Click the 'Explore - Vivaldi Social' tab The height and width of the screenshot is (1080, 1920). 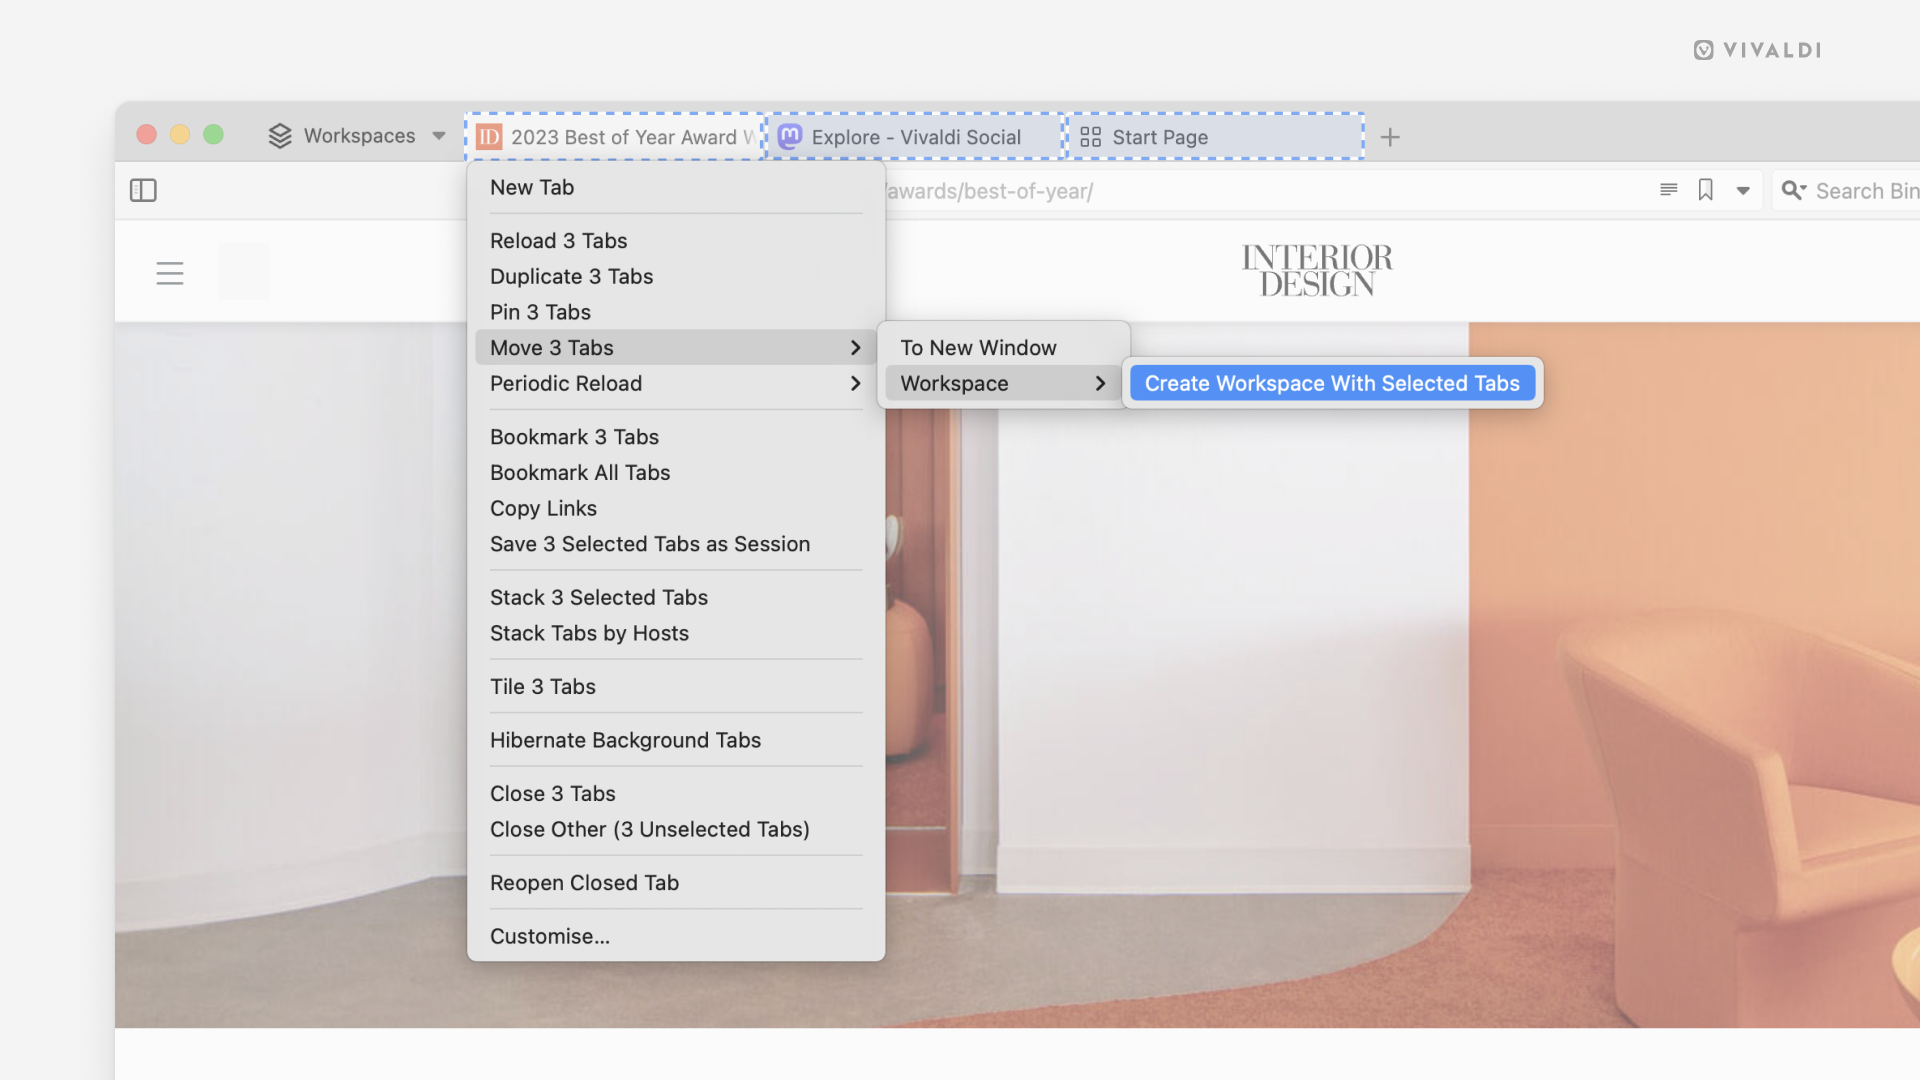click(915, 136)
